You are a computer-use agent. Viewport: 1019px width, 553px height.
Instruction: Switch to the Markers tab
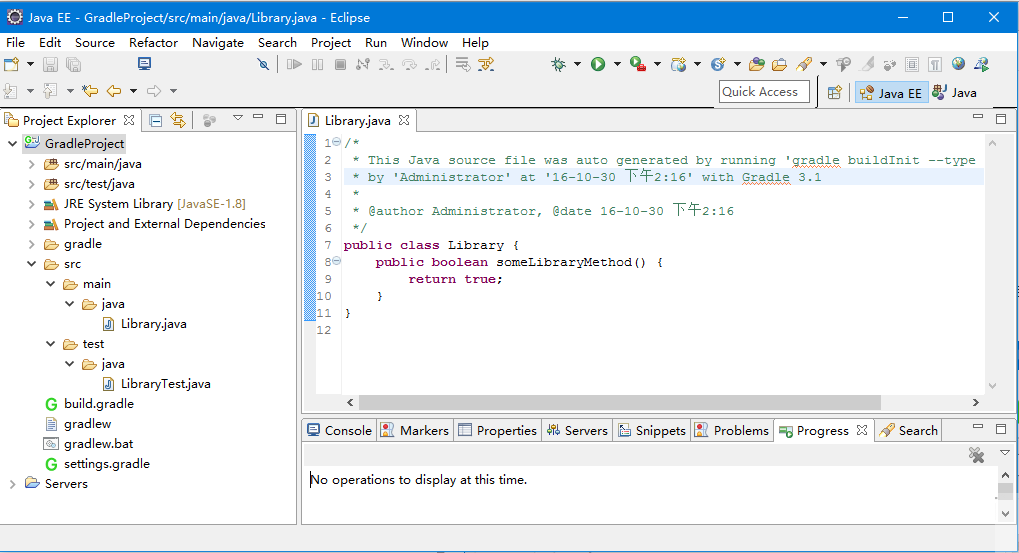point(415,430)
